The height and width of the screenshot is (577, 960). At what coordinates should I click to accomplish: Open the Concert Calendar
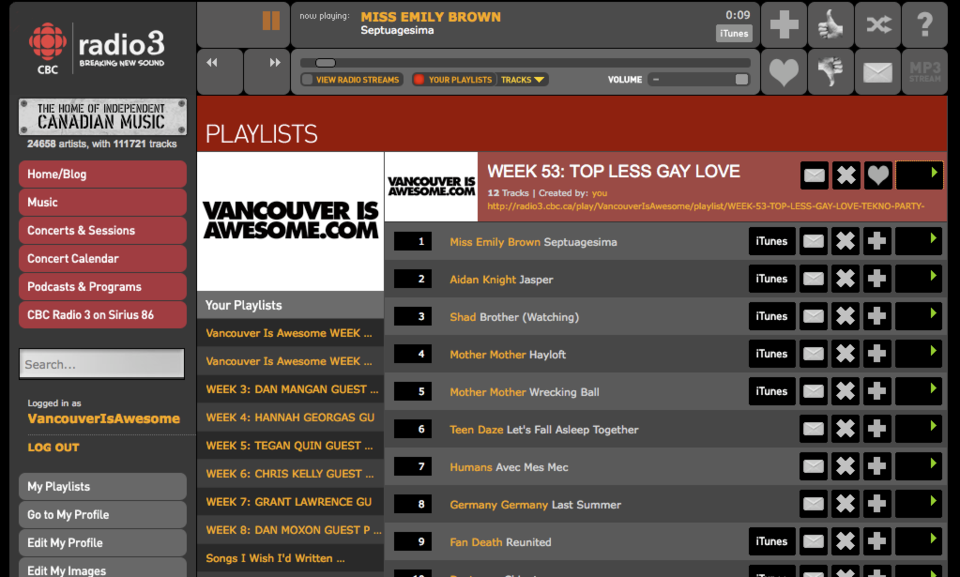click(103, 258)
